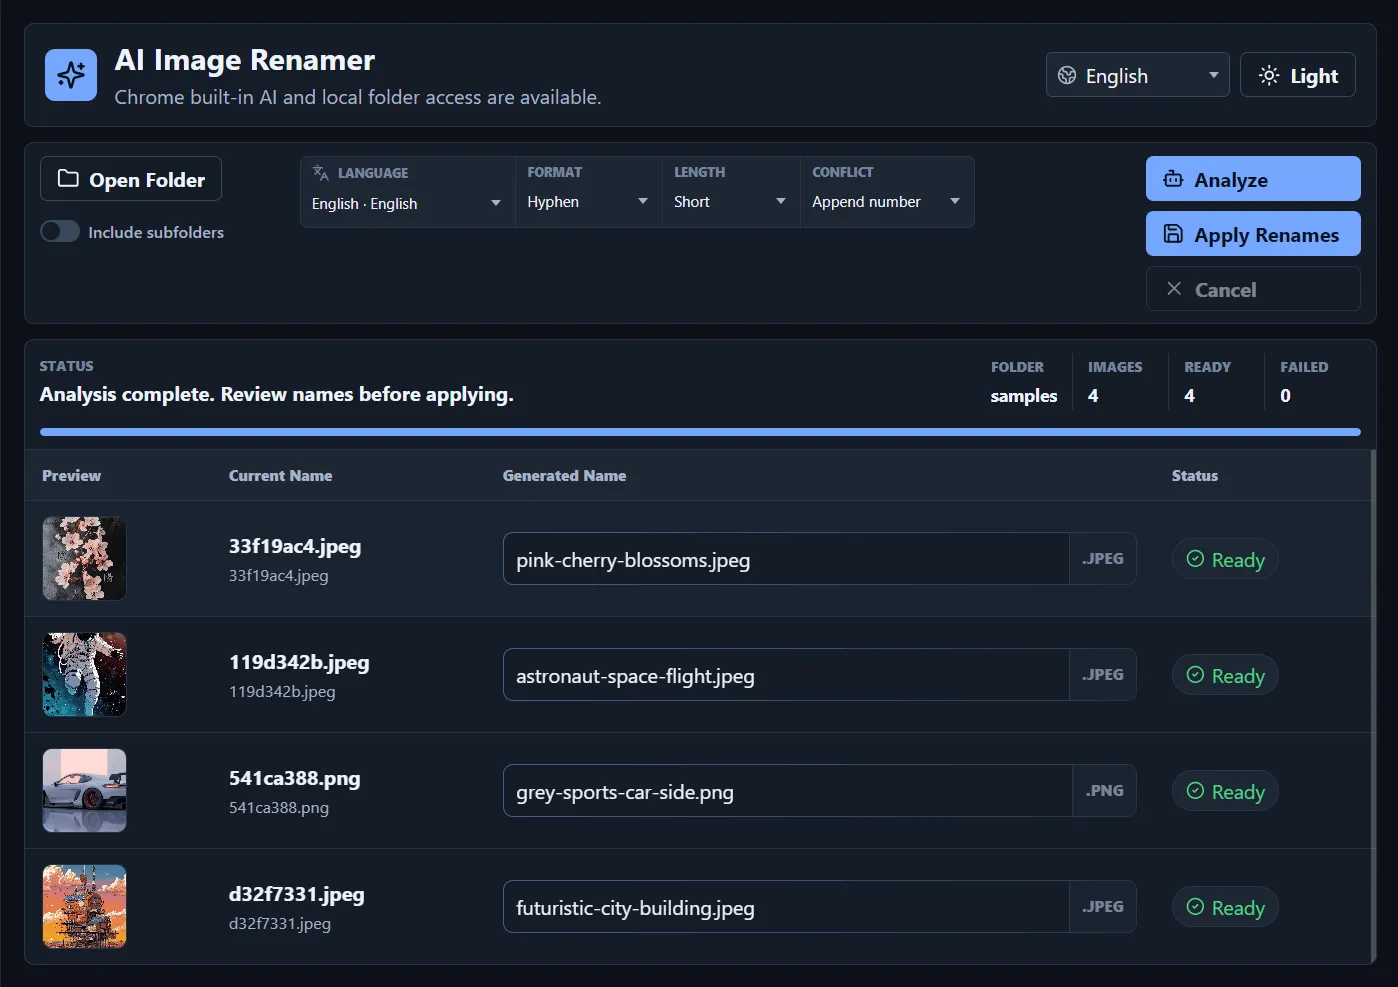Screen dimensions: 1398x987
Task: Click the READY count value
Action: pyautogui.click(x=1189, y=396)
